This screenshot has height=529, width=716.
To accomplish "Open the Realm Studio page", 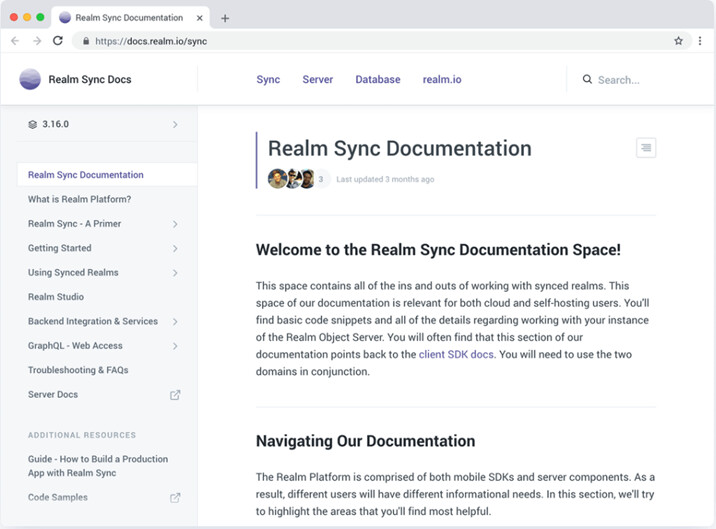I will click(x=56, y=297).
